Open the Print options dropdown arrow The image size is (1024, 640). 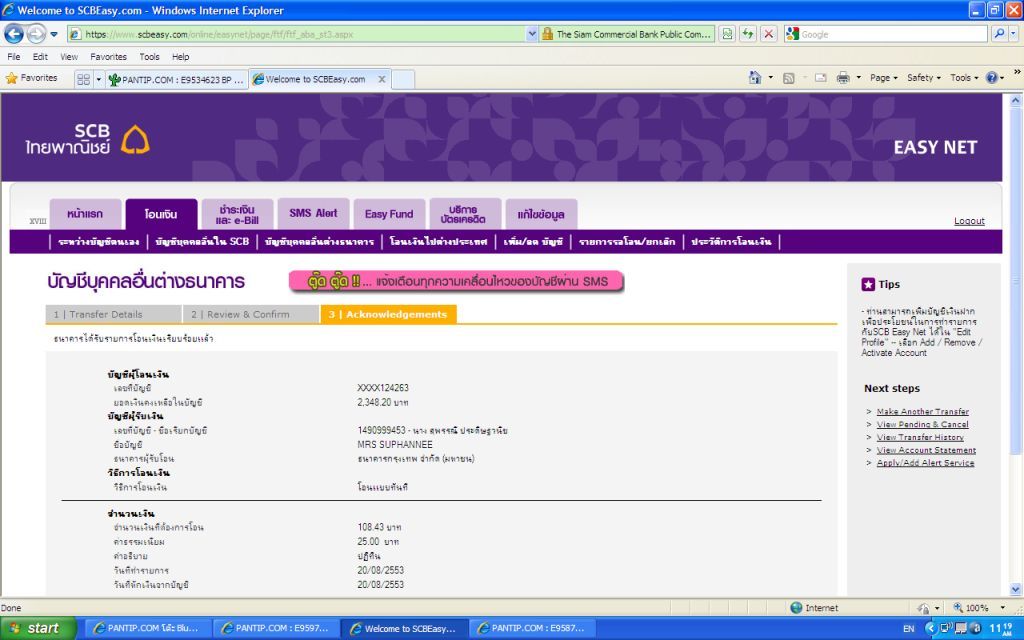tap(858, 78)
